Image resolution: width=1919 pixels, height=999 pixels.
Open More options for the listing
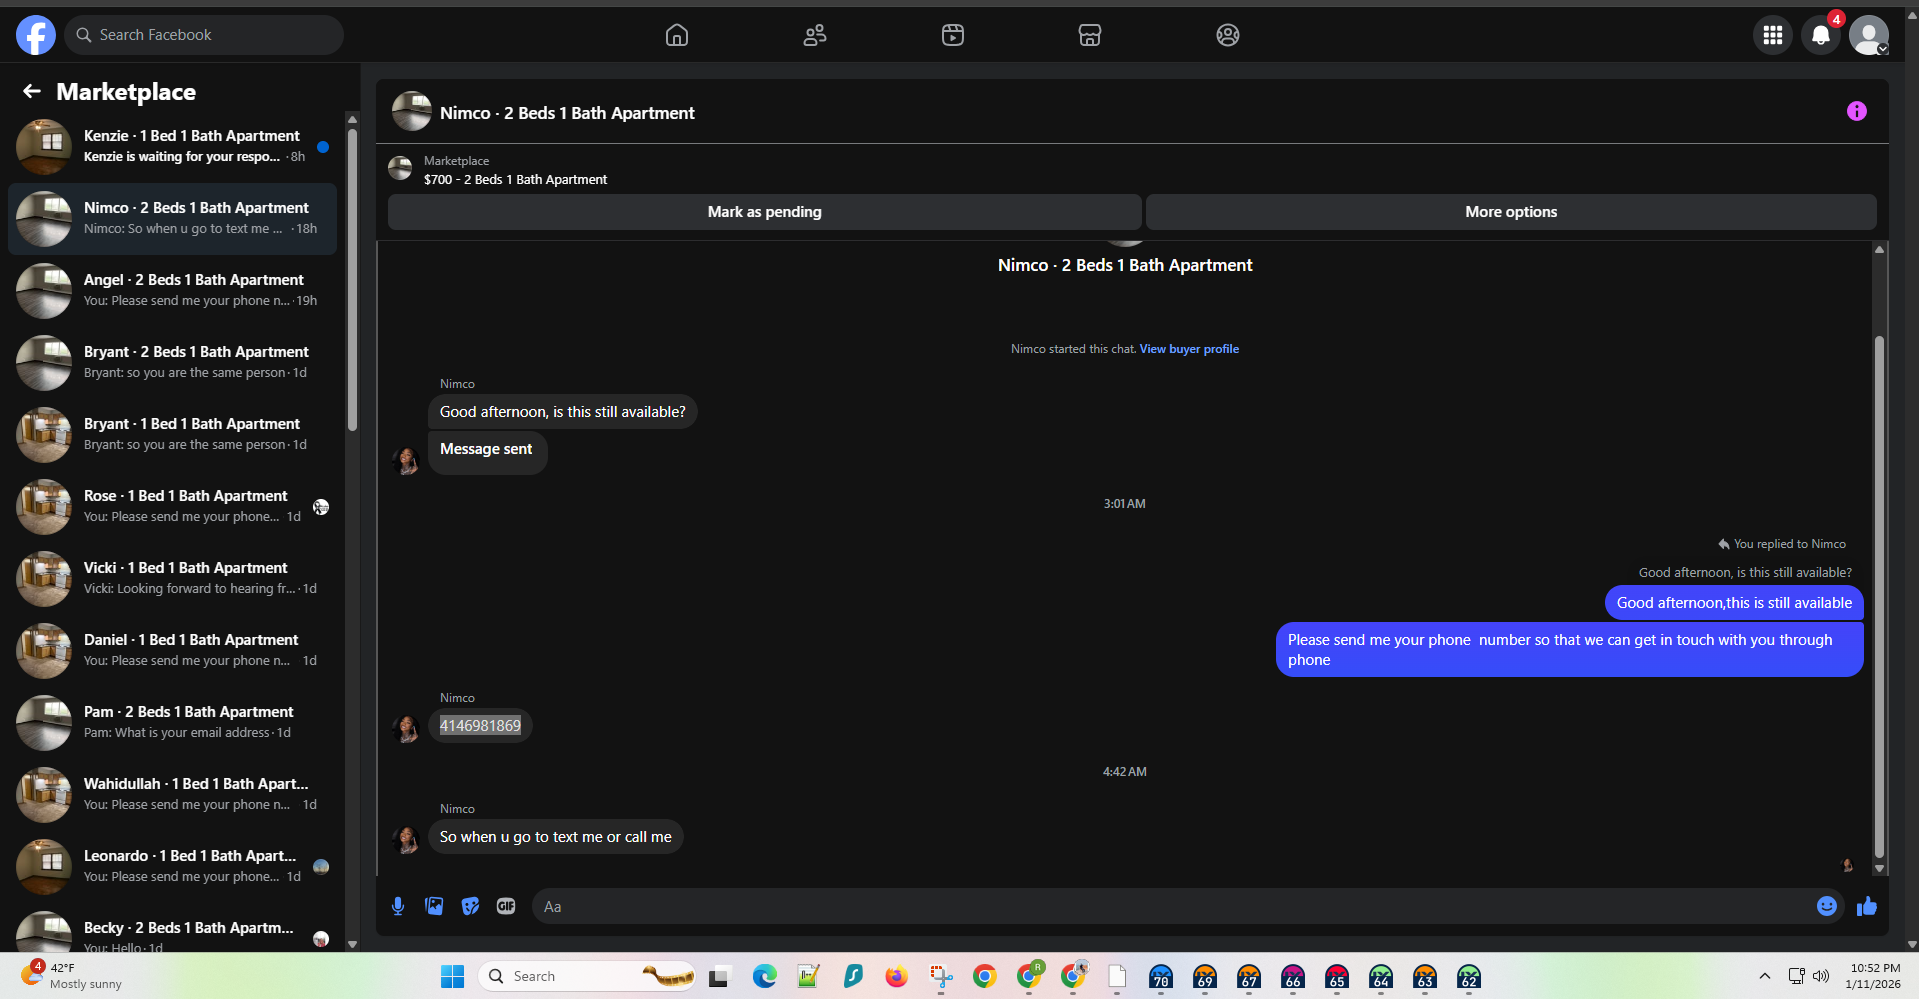pos(1511,212)
